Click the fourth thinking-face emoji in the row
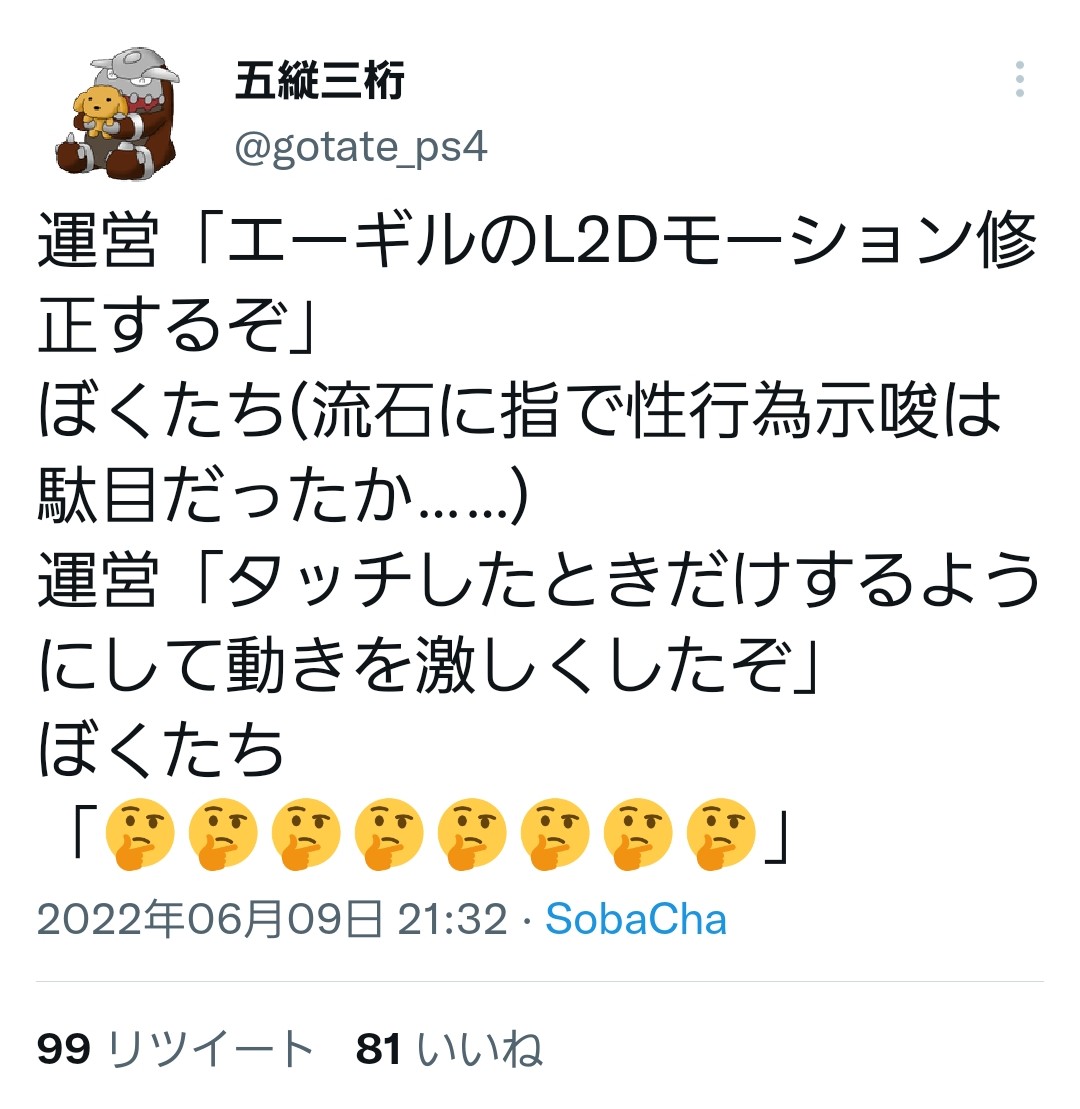1080x1109 pixels. pyautogui.click(x=388, y=833)
